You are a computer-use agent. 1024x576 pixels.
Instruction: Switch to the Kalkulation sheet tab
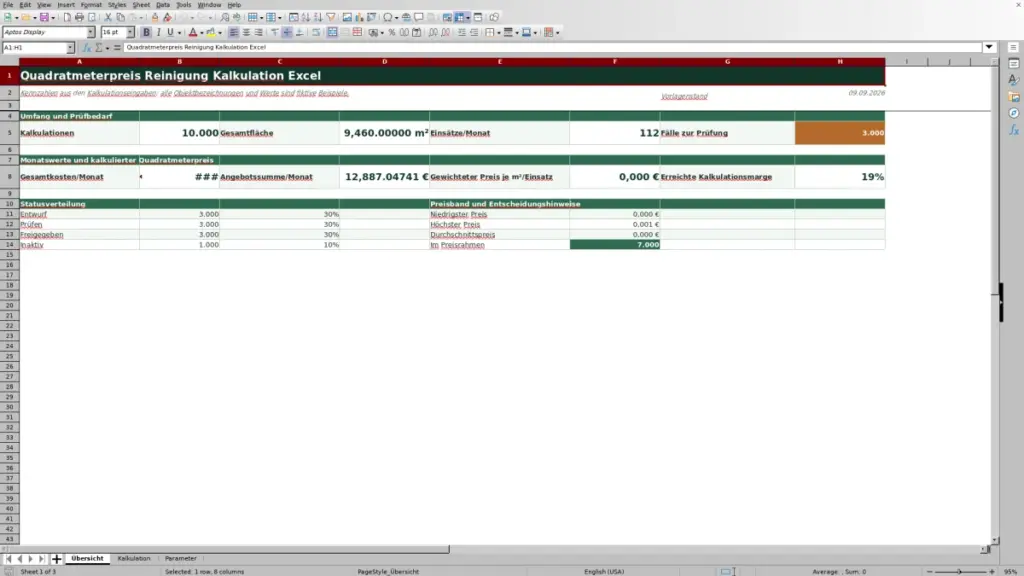tap(134, 559)
